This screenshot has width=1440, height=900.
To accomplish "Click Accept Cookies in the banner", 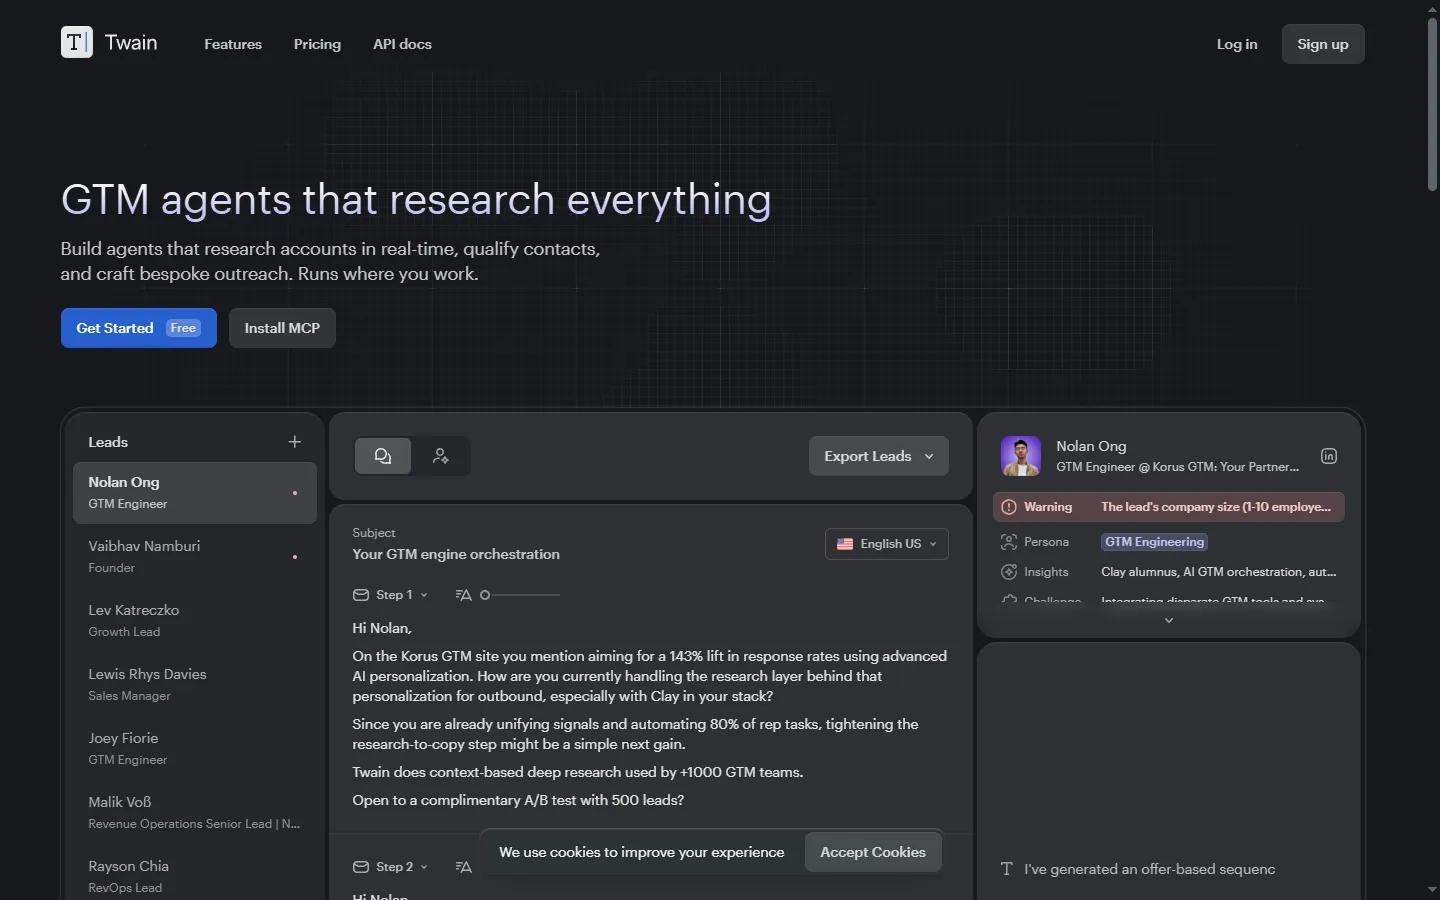I will [x=872, y=852].
